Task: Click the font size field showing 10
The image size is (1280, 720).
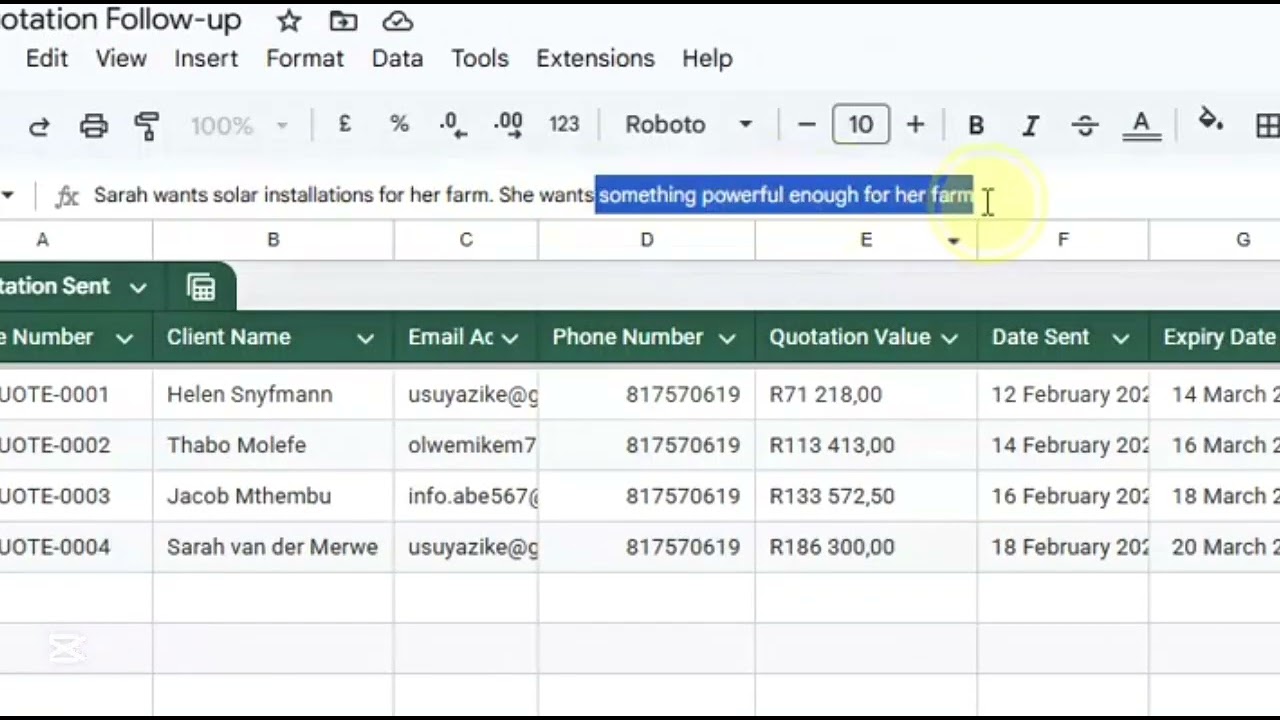Action: [x=861, y=124]
